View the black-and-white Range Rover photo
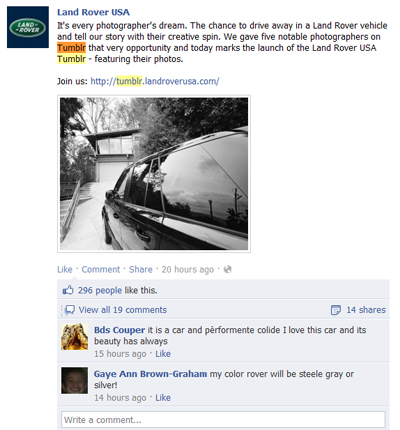The width and height of the screenshot is (400, 430). click(x=154, y=174)
